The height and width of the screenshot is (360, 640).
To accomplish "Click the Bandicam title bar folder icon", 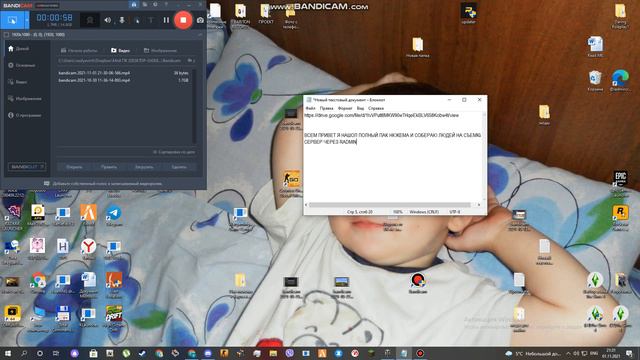I will pos(144,4).
